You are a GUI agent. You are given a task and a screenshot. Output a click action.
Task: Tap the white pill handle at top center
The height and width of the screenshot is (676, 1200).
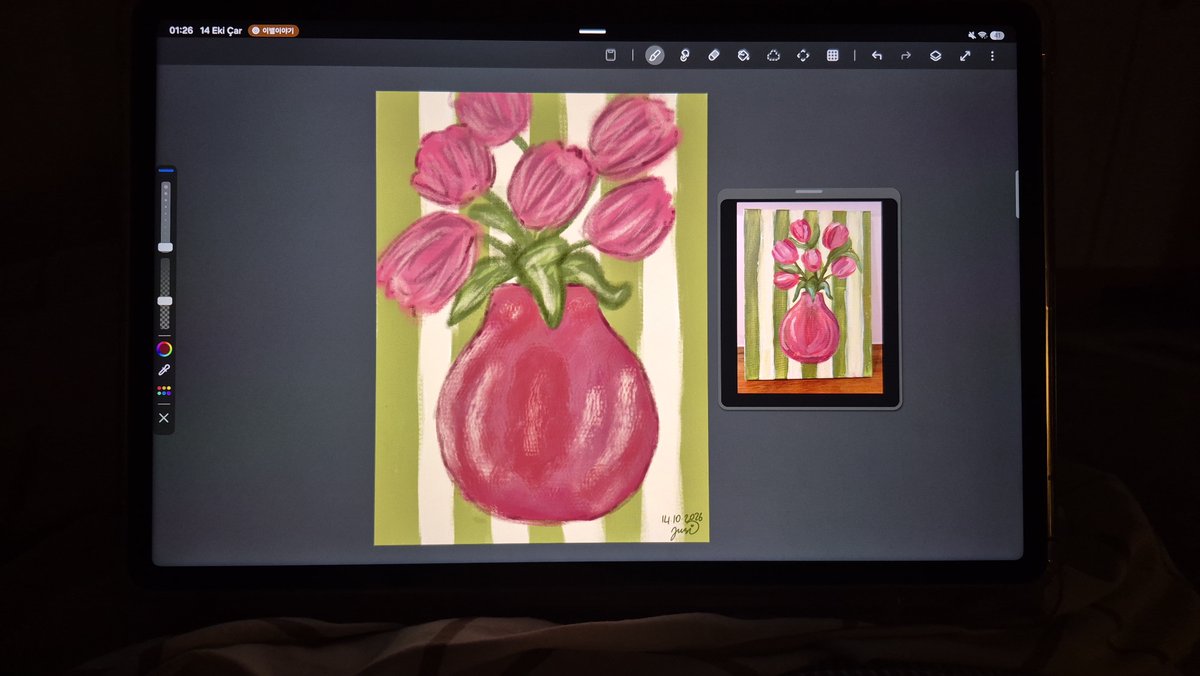coord(592,32)
